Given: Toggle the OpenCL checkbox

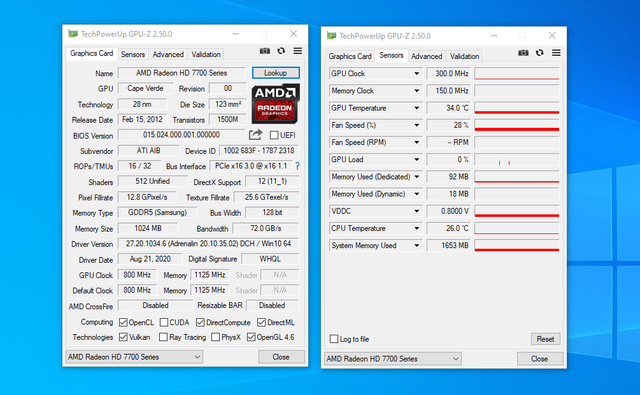Looking at the screenshot, I should (123, 322).
